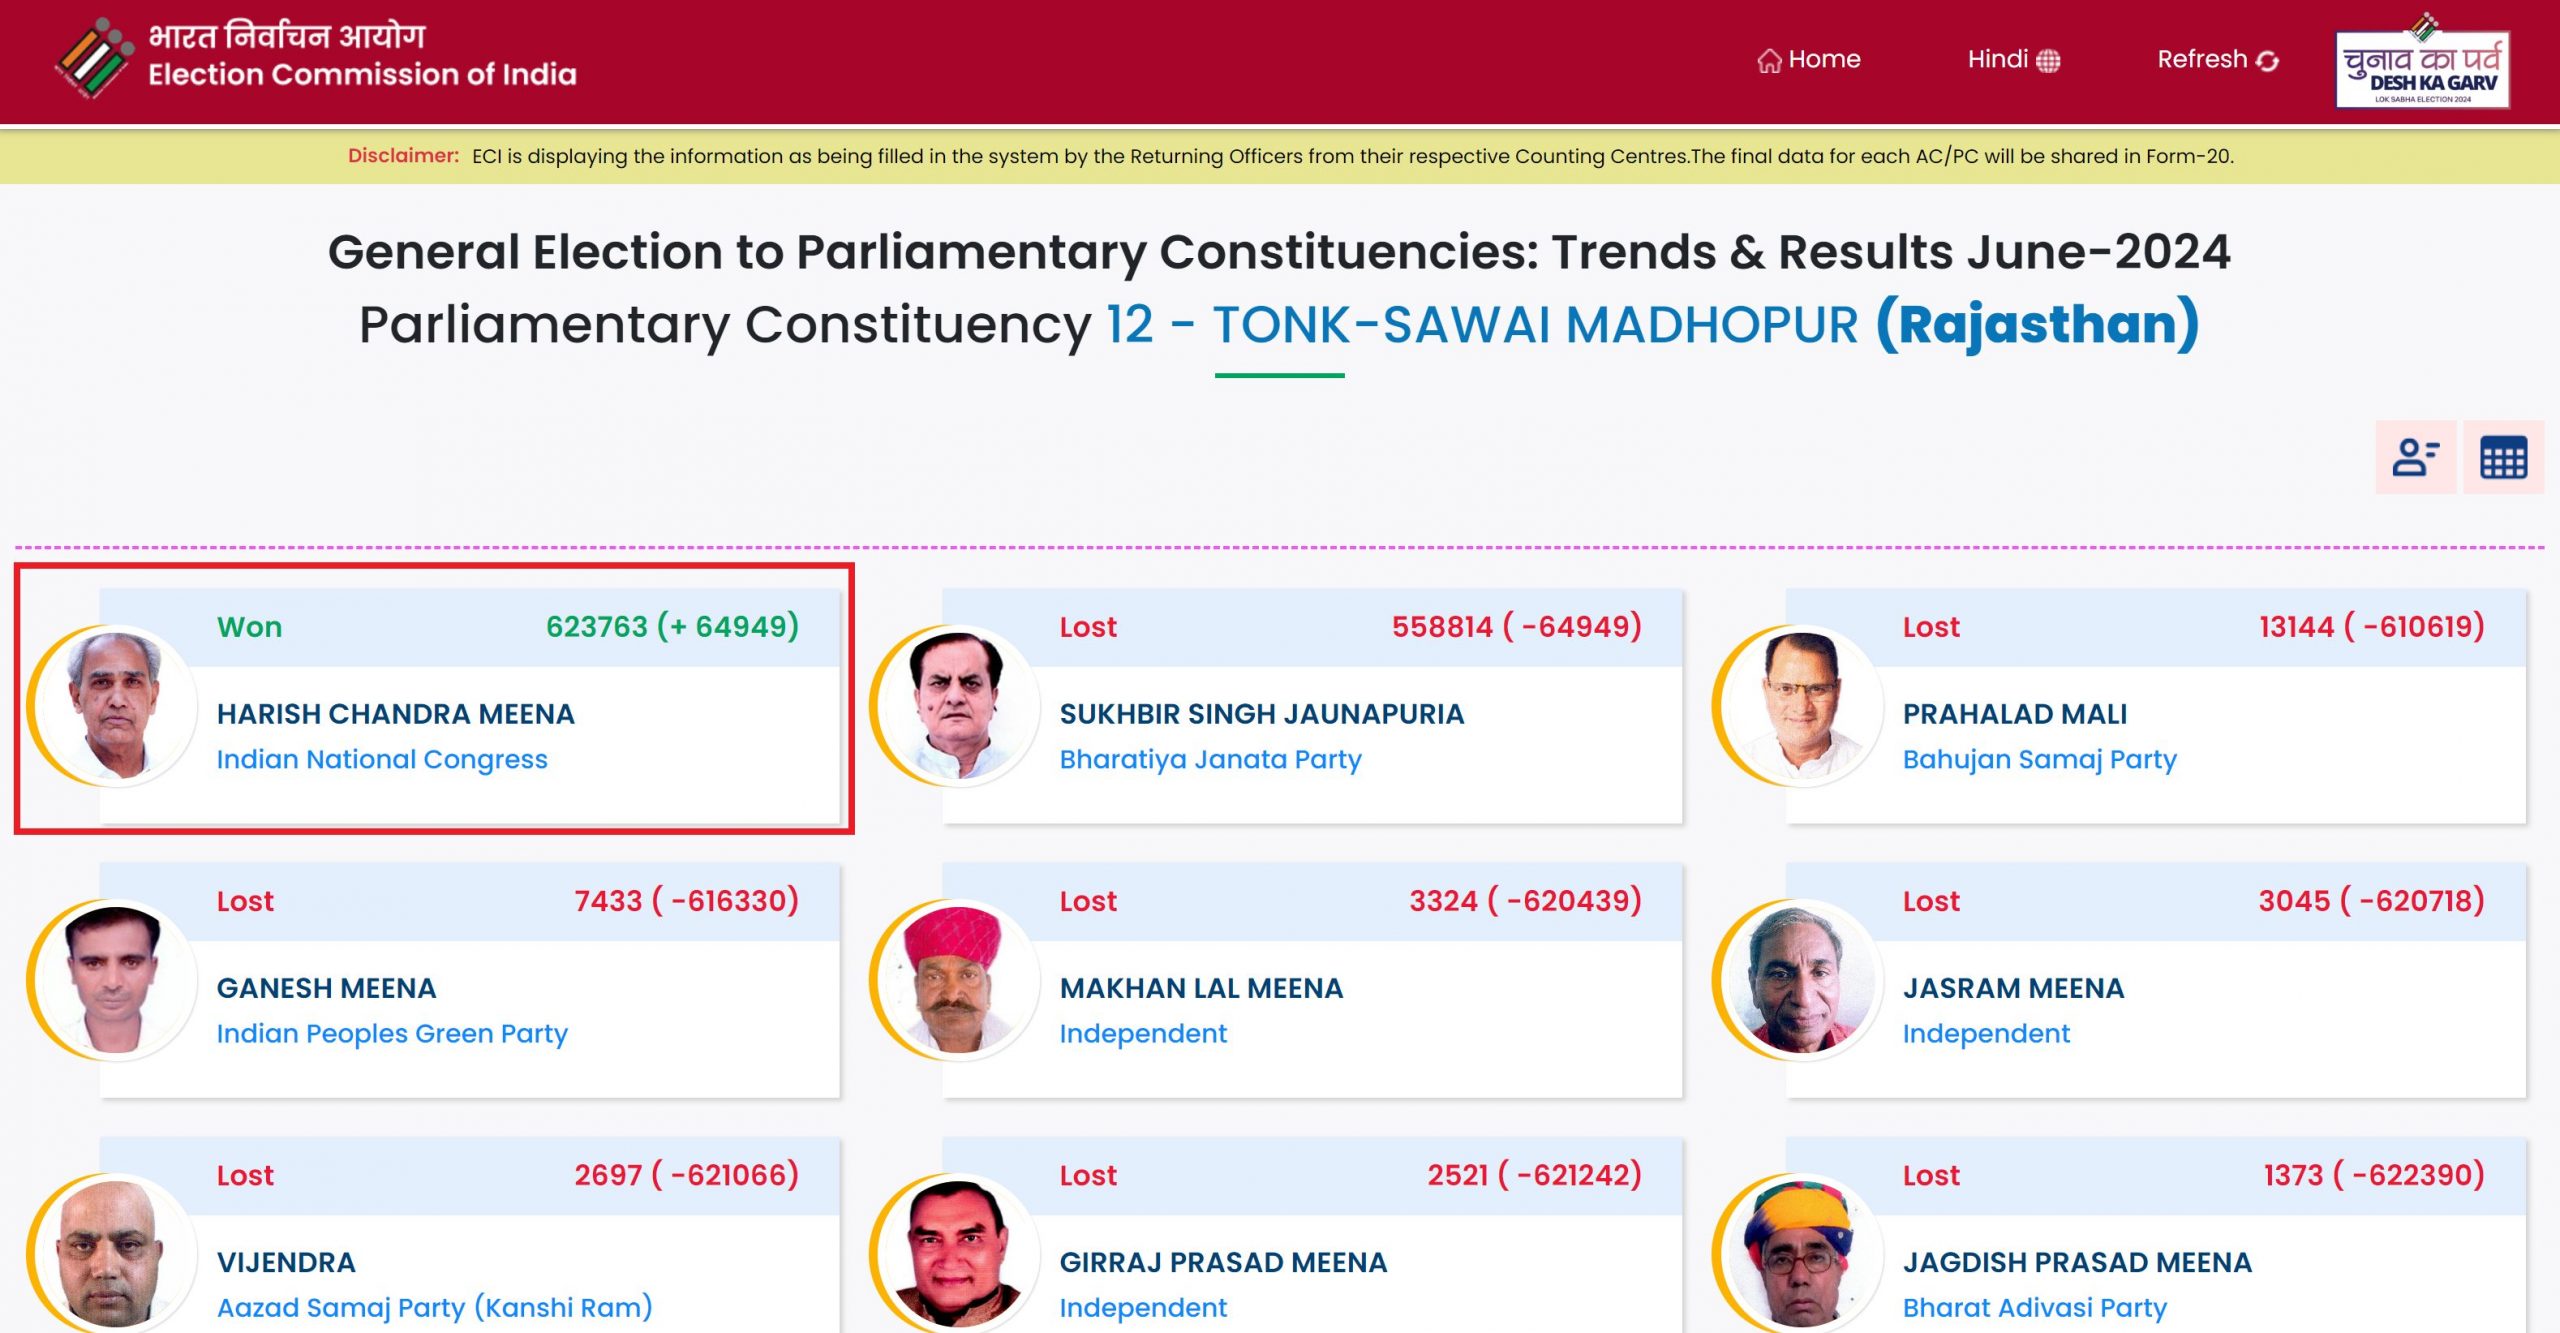Open the Desh Ka Garv banner logo

pos(2422,62)
